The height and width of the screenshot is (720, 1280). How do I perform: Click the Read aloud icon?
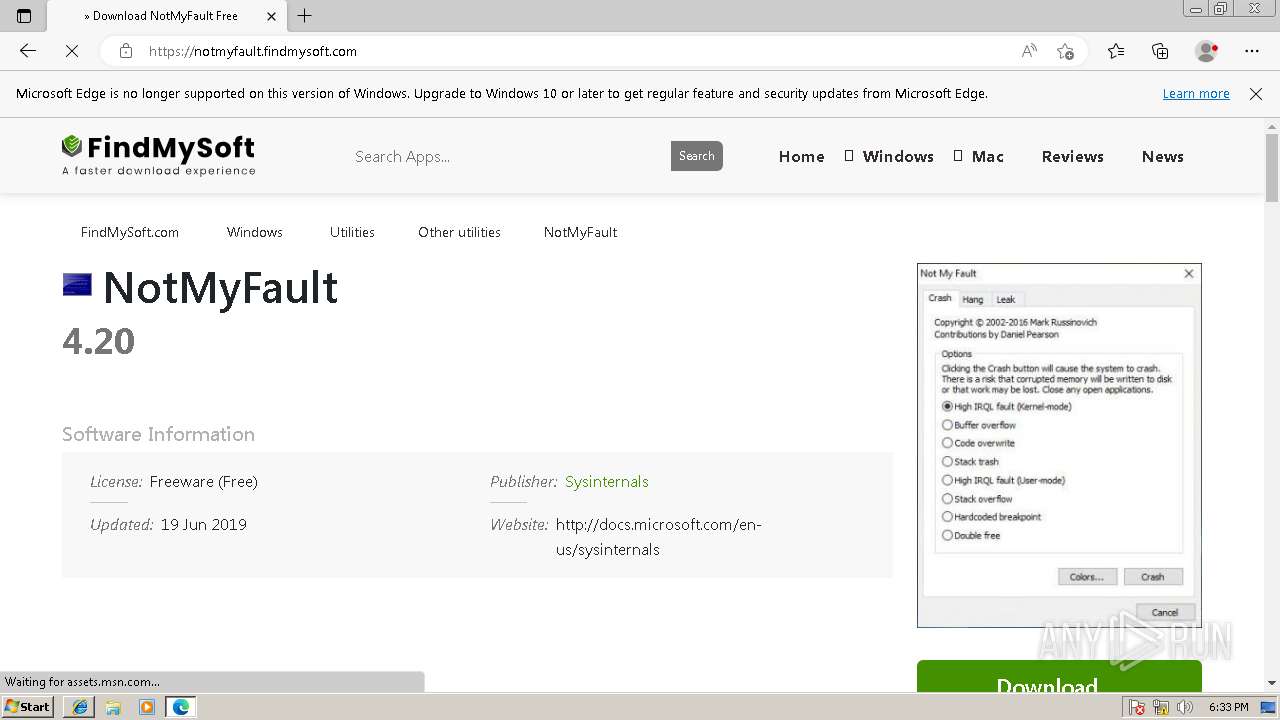[1029, 51]
